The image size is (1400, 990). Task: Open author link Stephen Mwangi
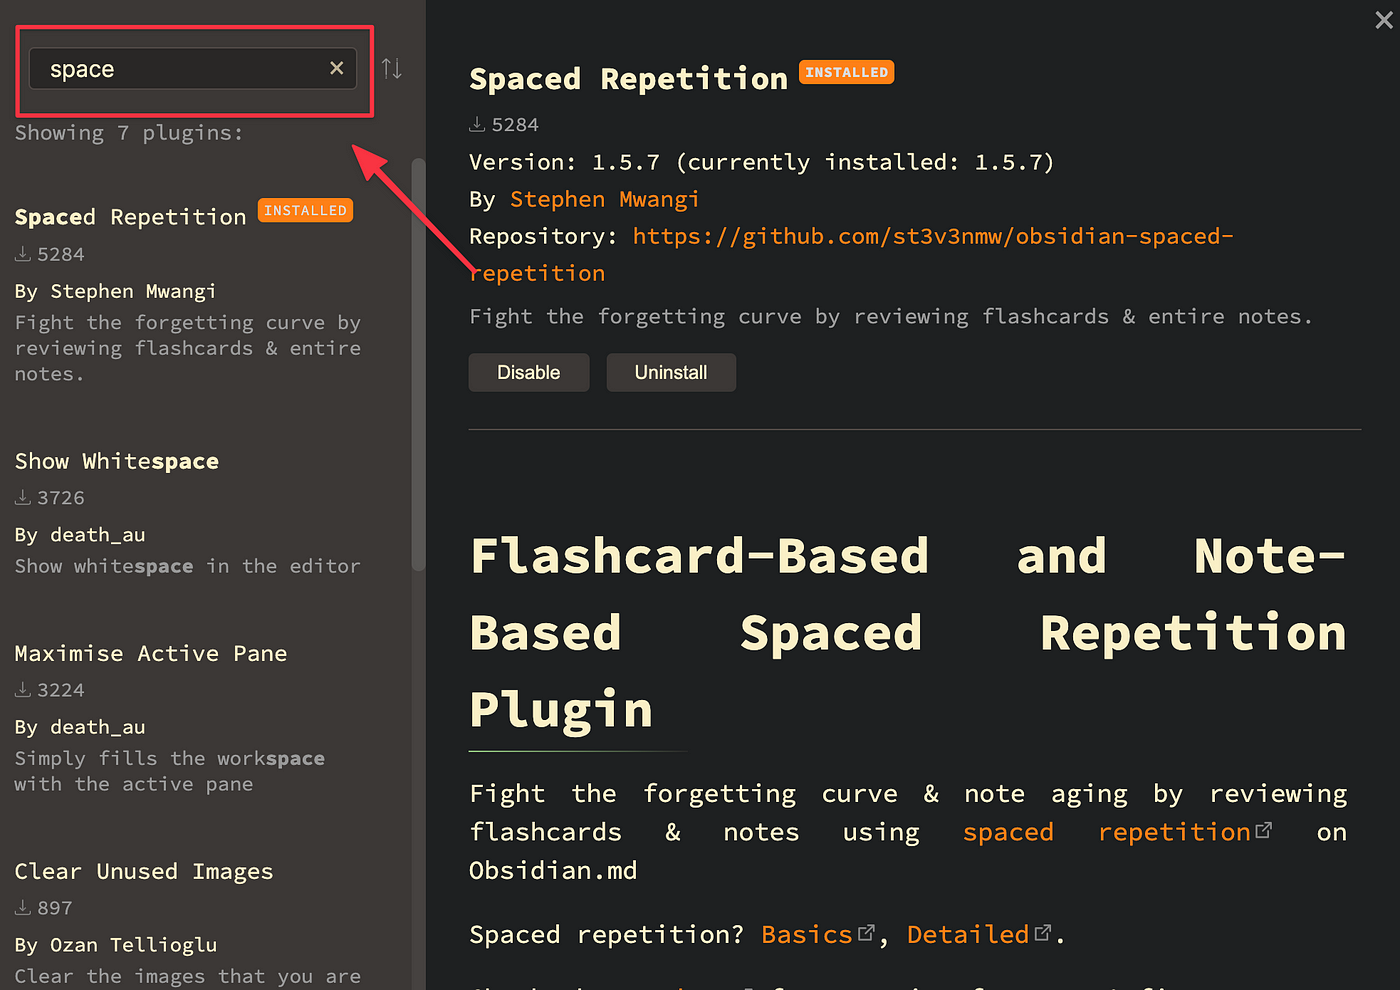pyautogui.click(x=605, y=199)
